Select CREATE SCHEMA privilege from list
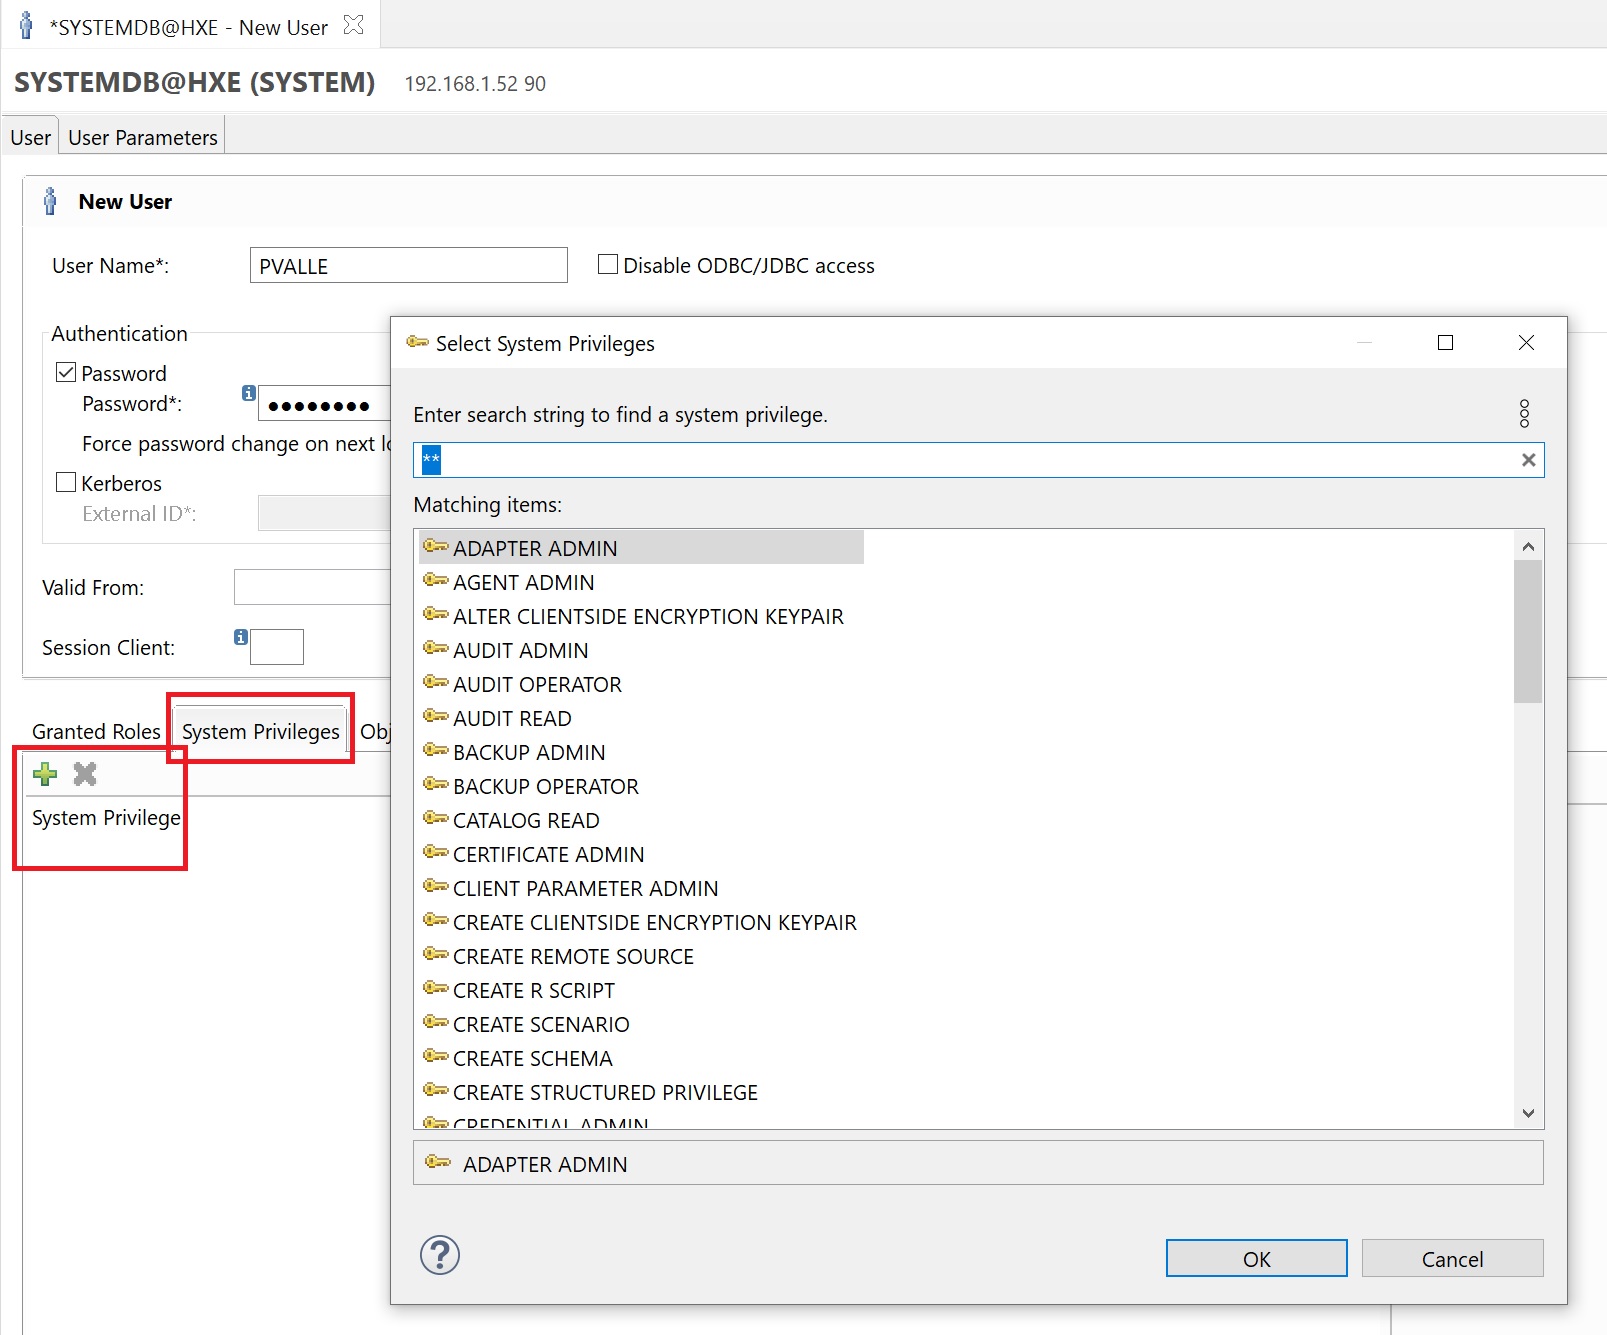This screenshot has width=1607, height=1335. point(532,1059)
